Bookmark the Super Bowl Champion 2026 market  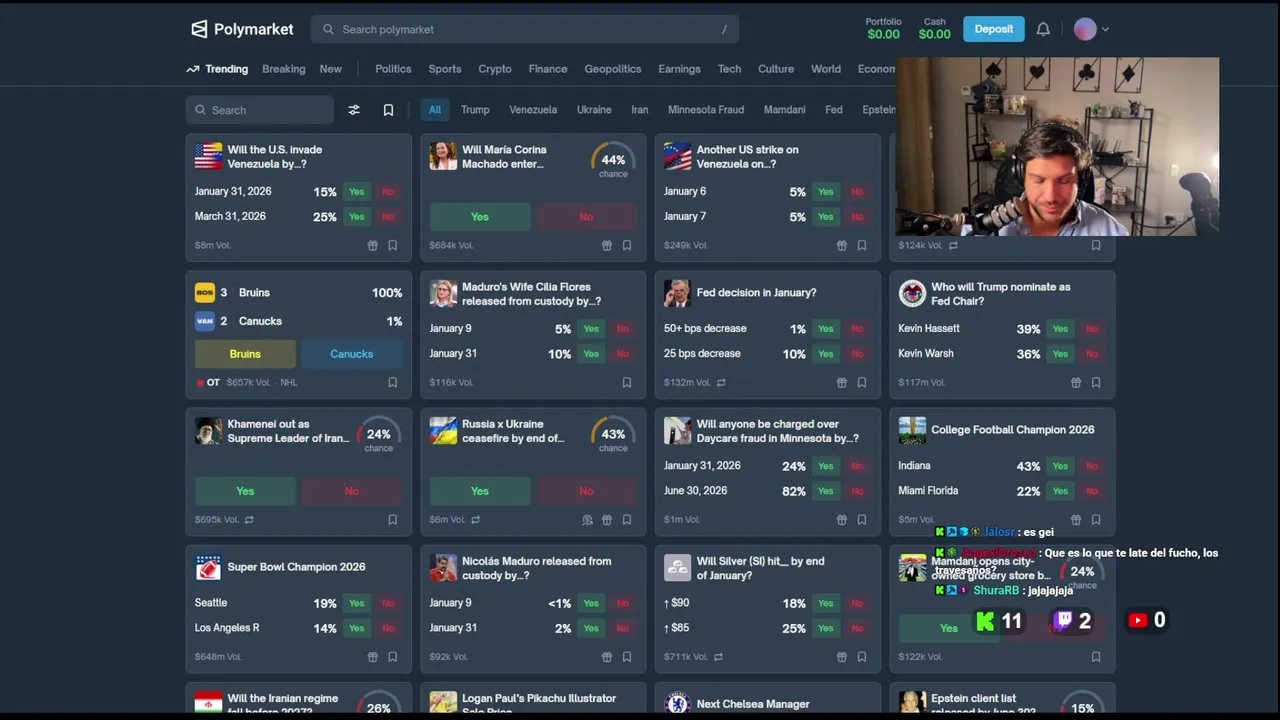[x=392, y=656]
